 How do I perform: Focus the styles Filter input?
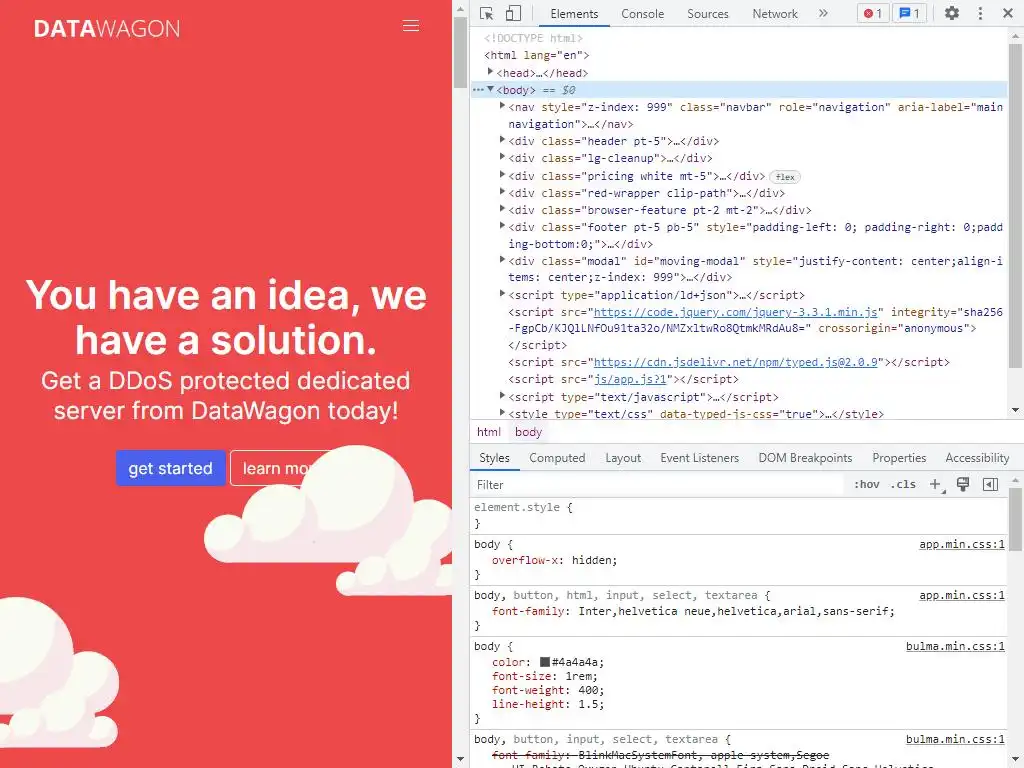point(658,485)
